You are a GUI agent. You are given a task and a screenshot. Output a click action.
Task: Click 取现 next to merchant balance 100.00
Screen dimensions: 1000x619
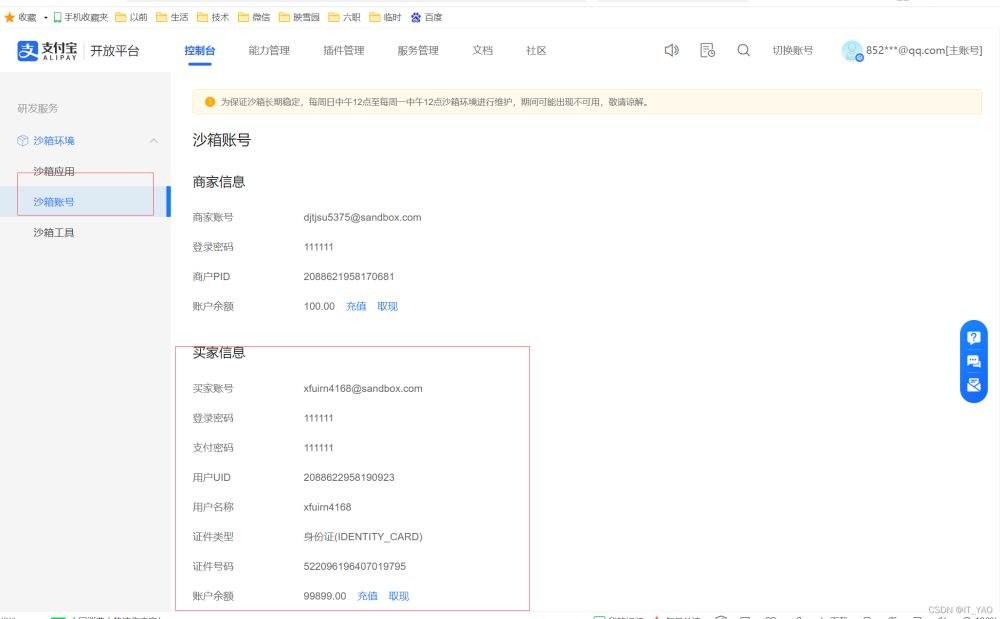(387, 307)
